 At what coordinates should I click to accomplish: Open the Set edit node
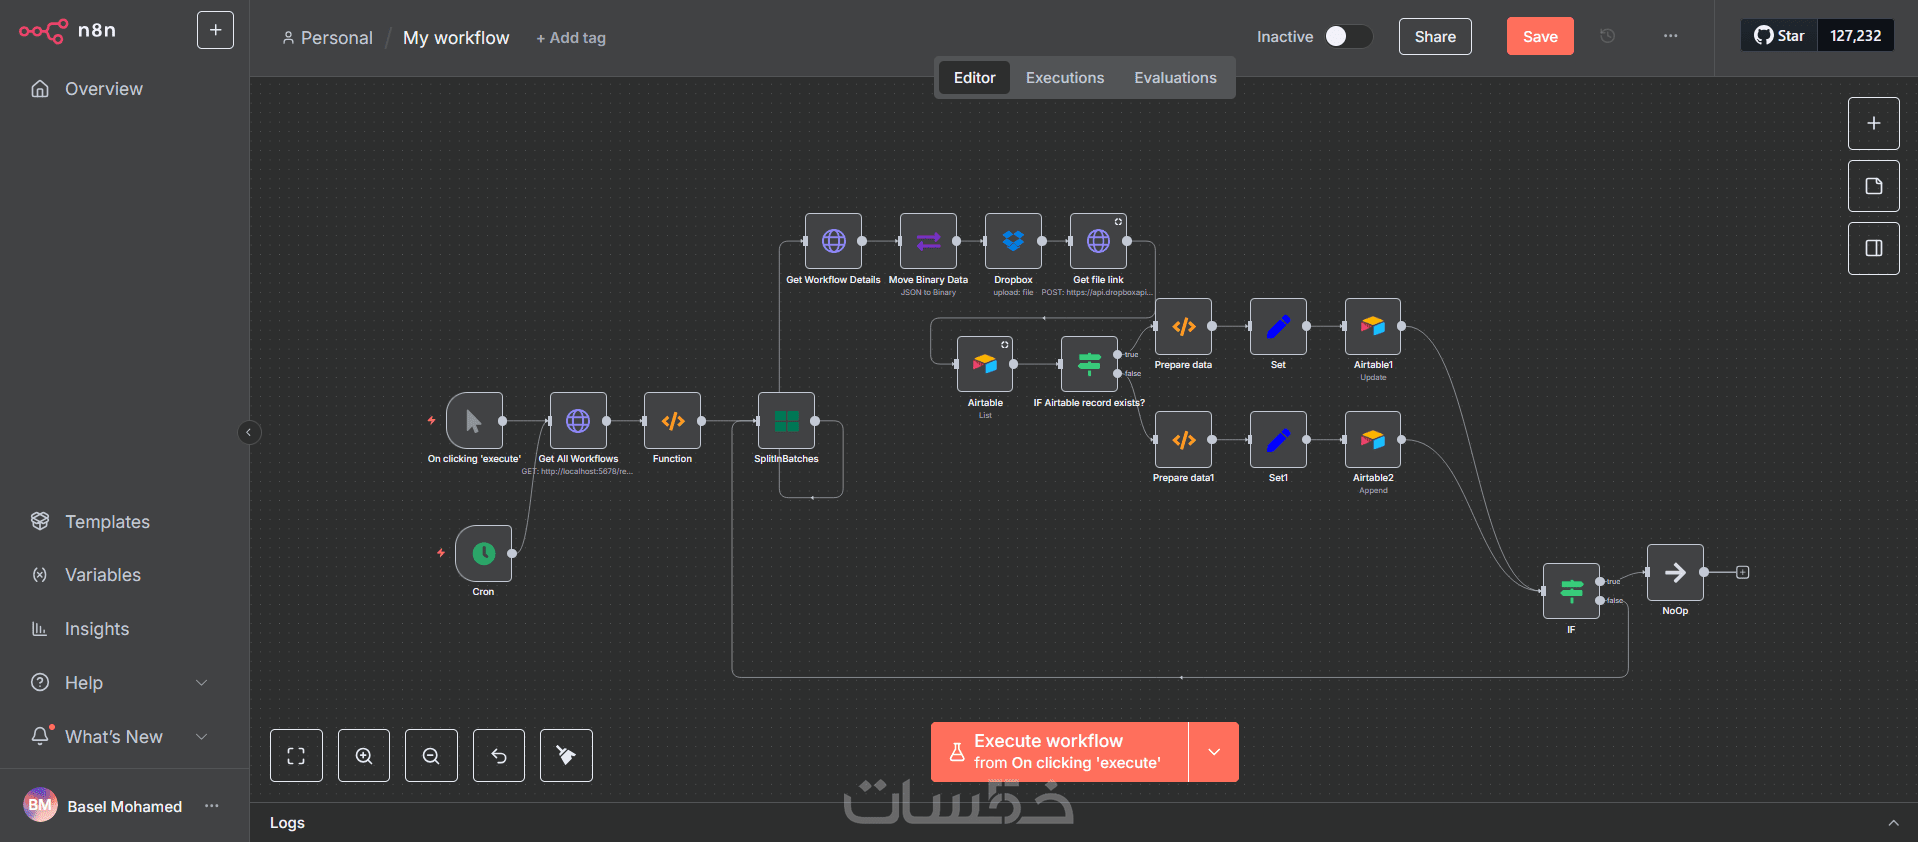1278,326
